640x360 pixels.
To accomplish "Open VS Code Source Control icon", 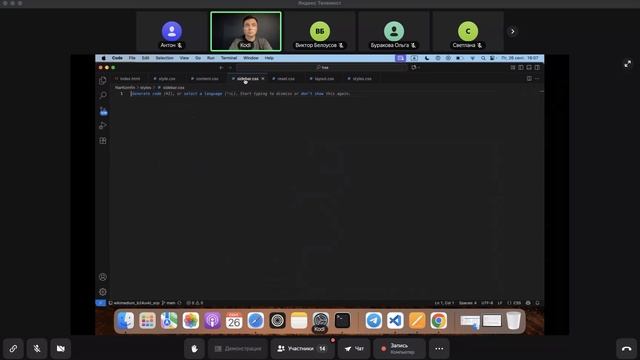I will tap(103, 111).
